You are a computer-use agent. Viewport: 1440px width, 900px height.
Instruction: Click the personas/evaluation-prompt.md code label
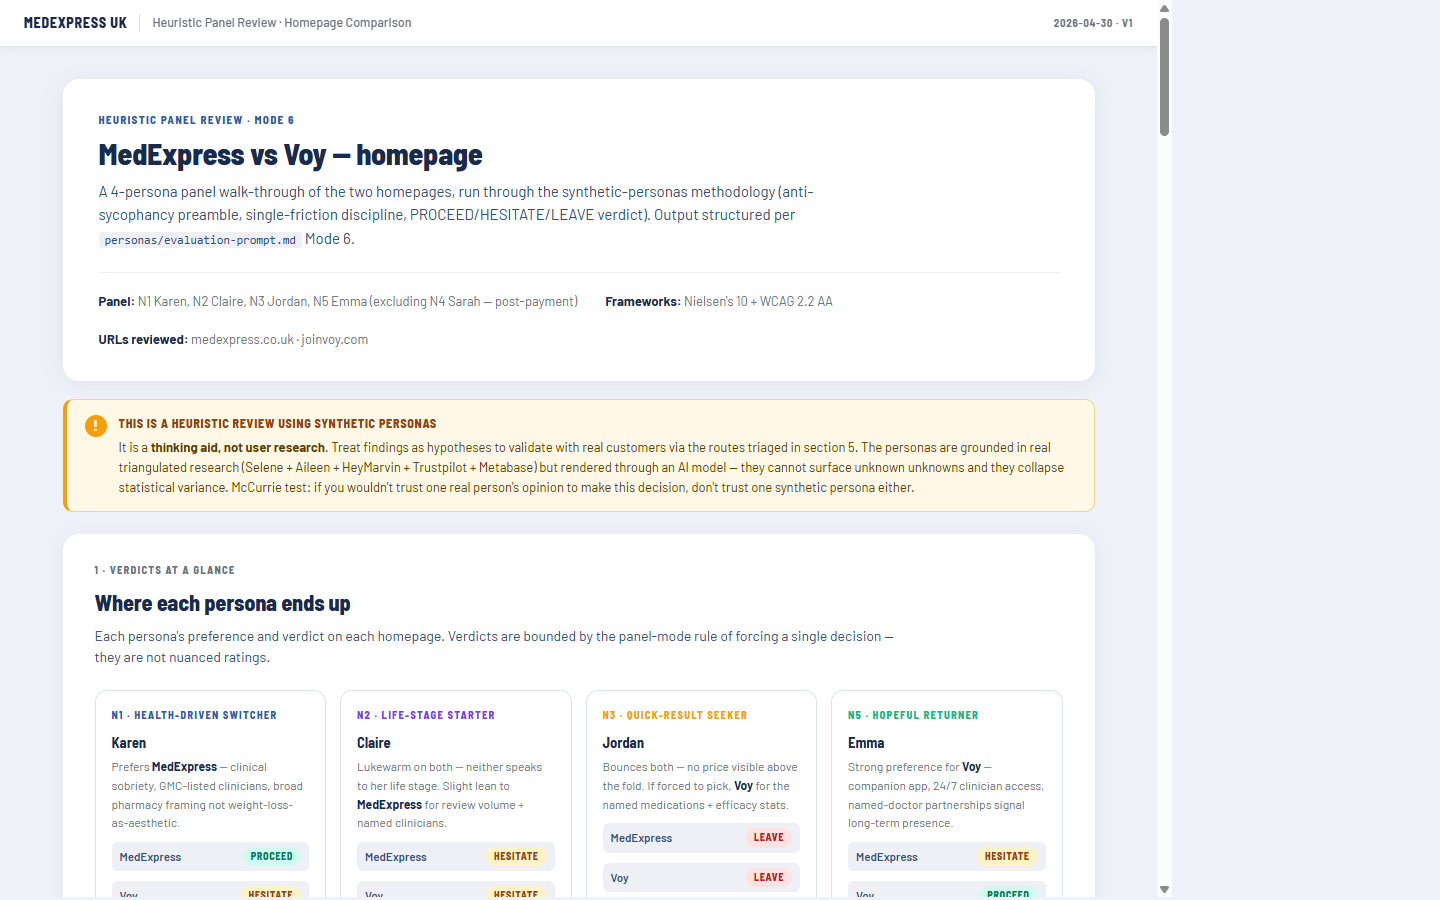pyautogui.click(x=200, y=240)
